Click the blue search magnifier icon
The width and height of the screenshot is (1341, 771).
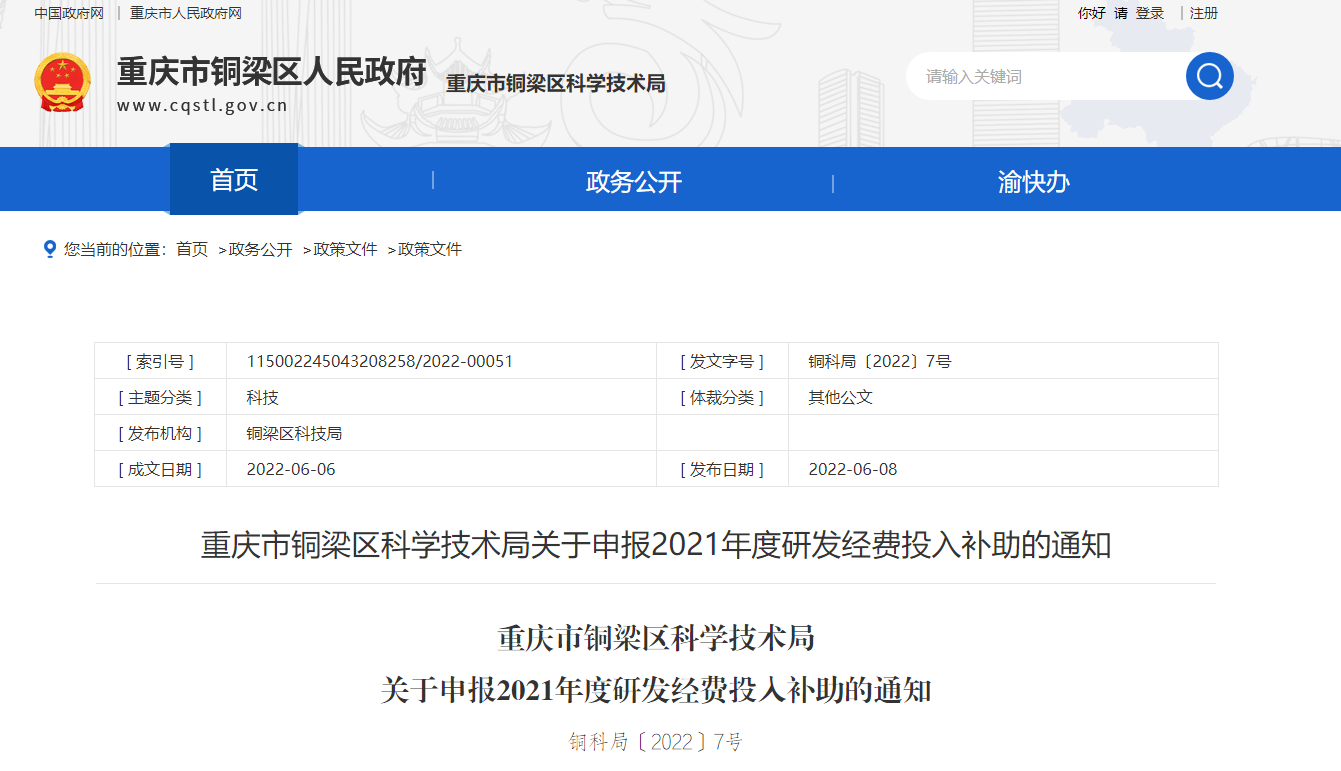click(x=1209, y=76)
